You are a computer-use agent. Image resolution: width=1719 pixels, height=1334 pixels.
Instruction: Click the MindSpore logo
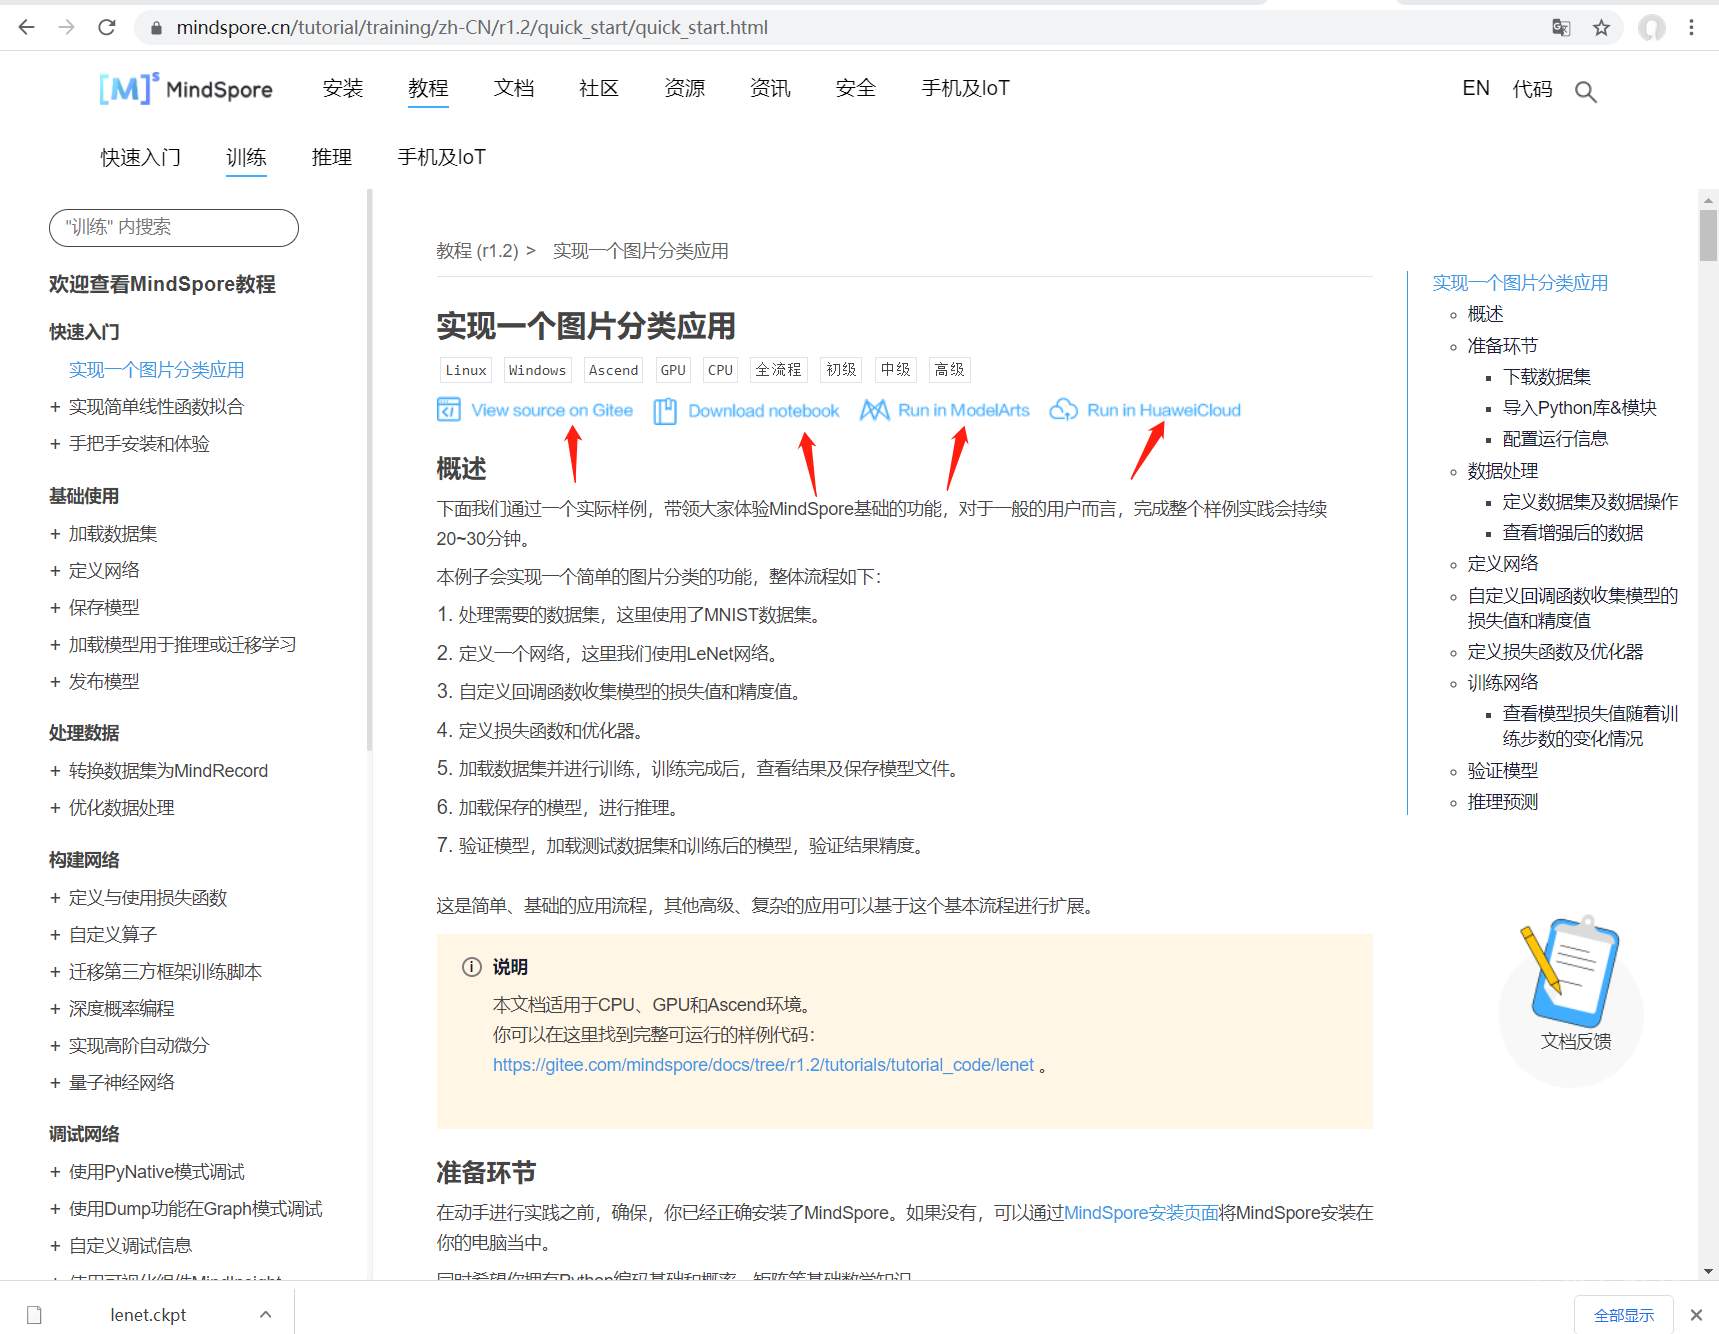tap(186, 89)
